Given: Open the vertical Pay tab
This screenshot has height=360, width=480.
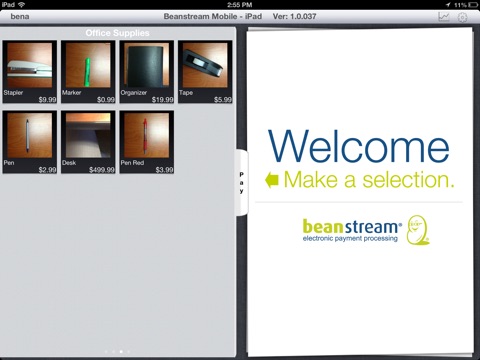Looking at the screenshot, I should 242,183.
